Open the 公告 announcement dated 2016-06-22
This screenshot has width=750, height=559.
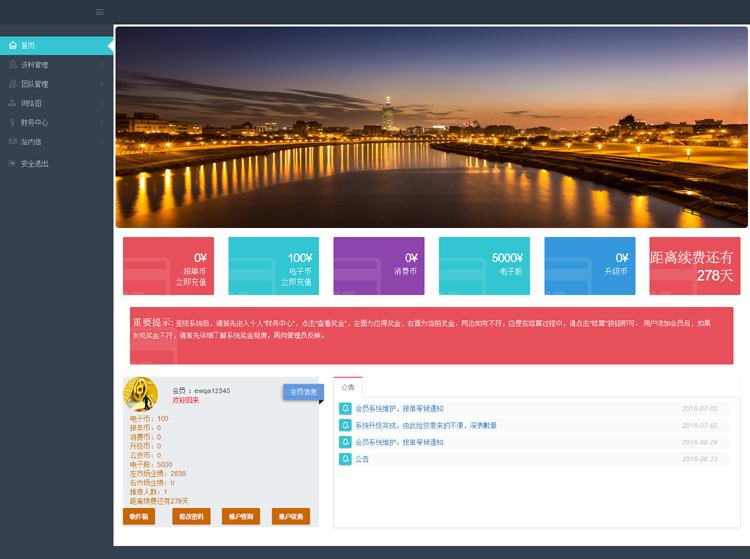[362, 459]
